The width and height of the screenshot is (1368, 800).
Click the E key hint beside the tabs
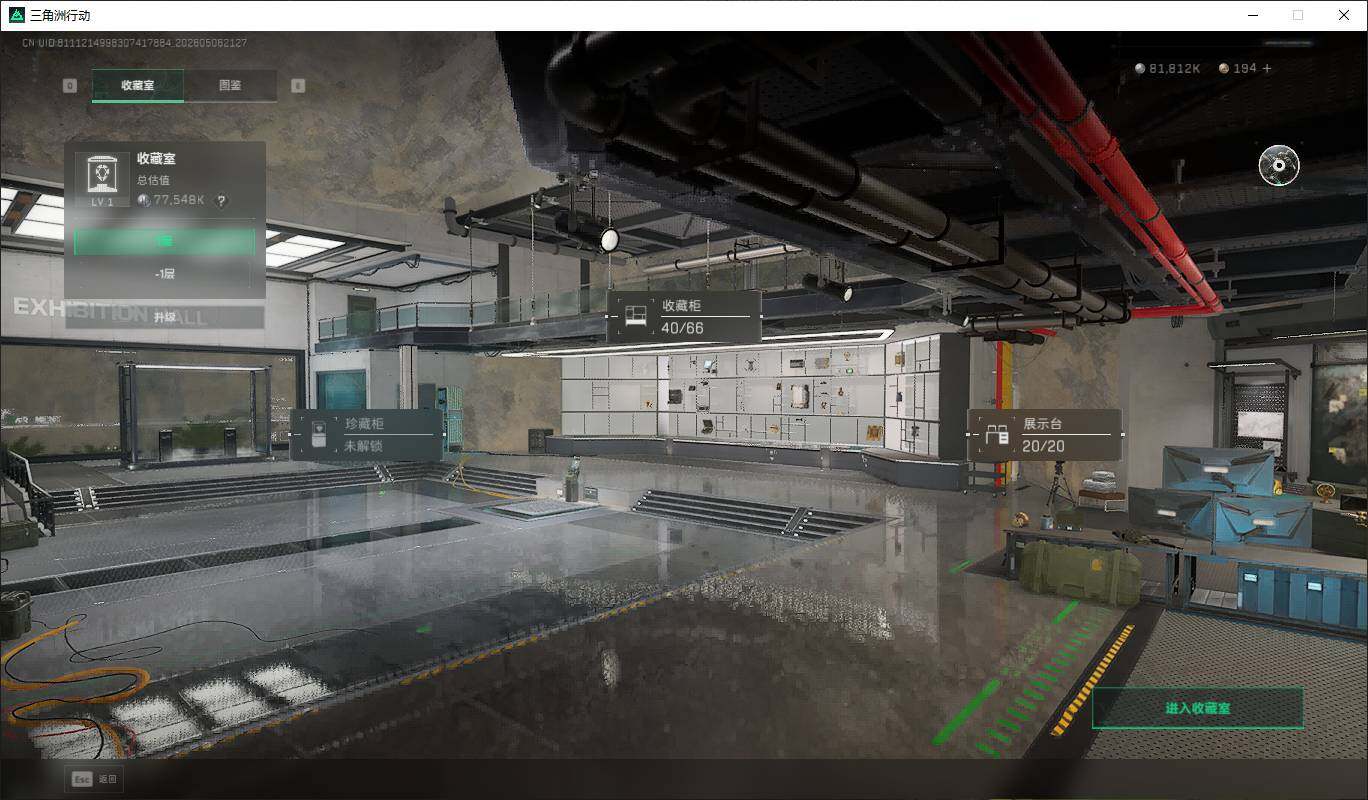pyautogui.click(x=298, y=86)
